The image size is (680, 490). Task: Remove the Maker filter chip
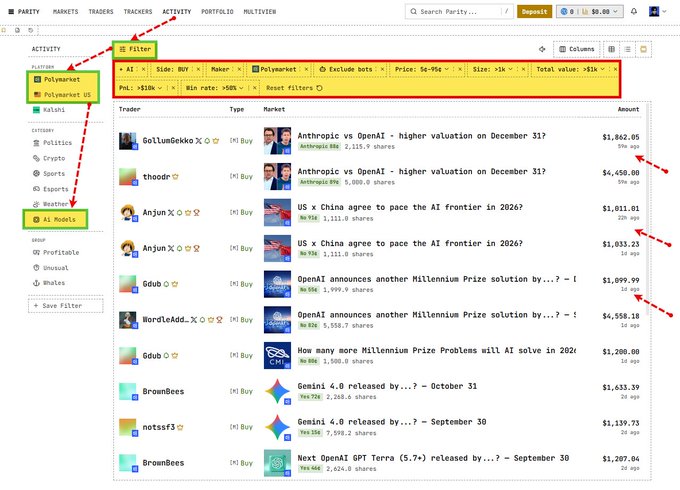coord(239,69)
